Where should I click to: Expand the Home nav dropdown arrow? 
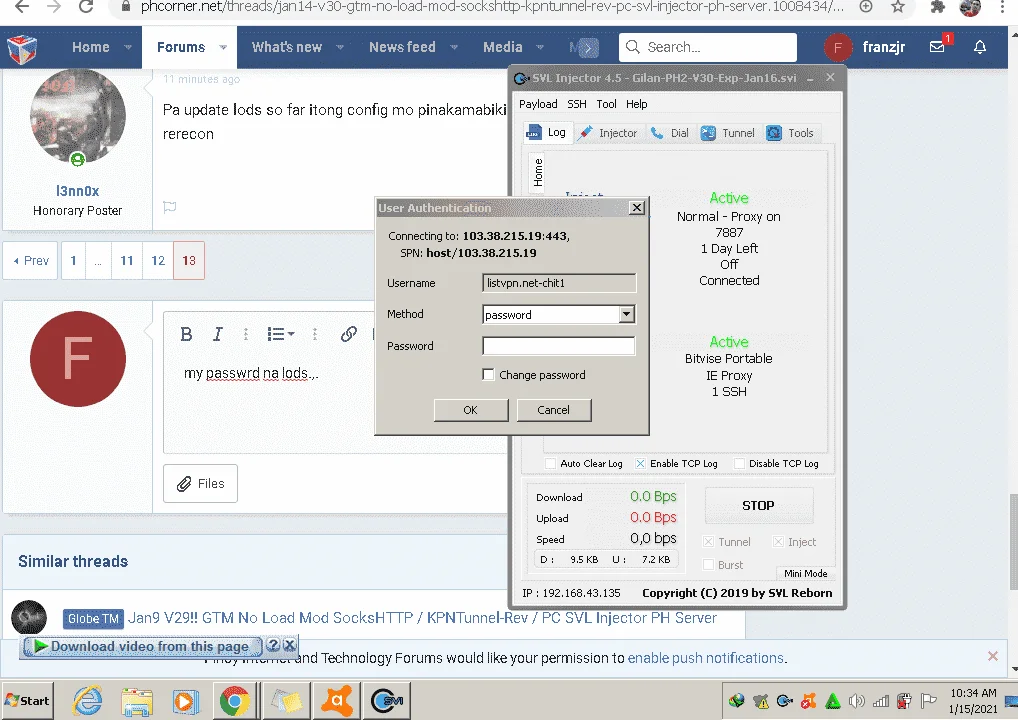[x=128, y=47]
